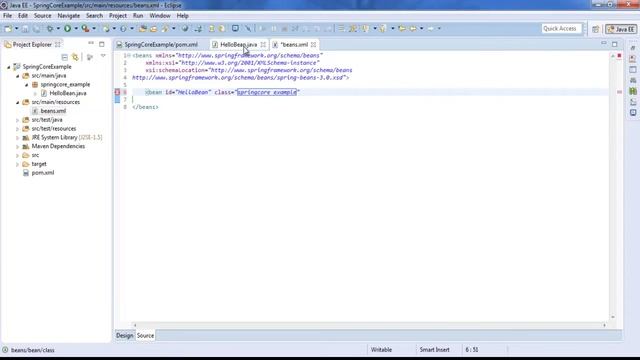This screenshot has height=360, width=640.
Task: Open the File menu
Action: [7, 16]
